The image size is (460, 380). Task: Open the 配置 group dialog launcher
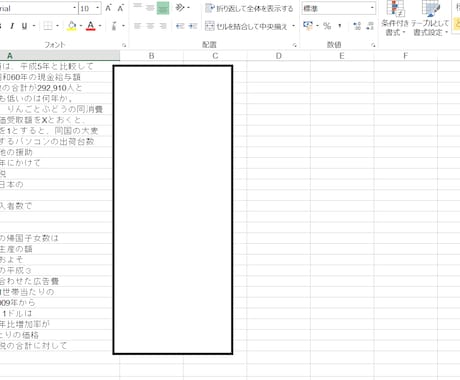click(x=294, y=45)
